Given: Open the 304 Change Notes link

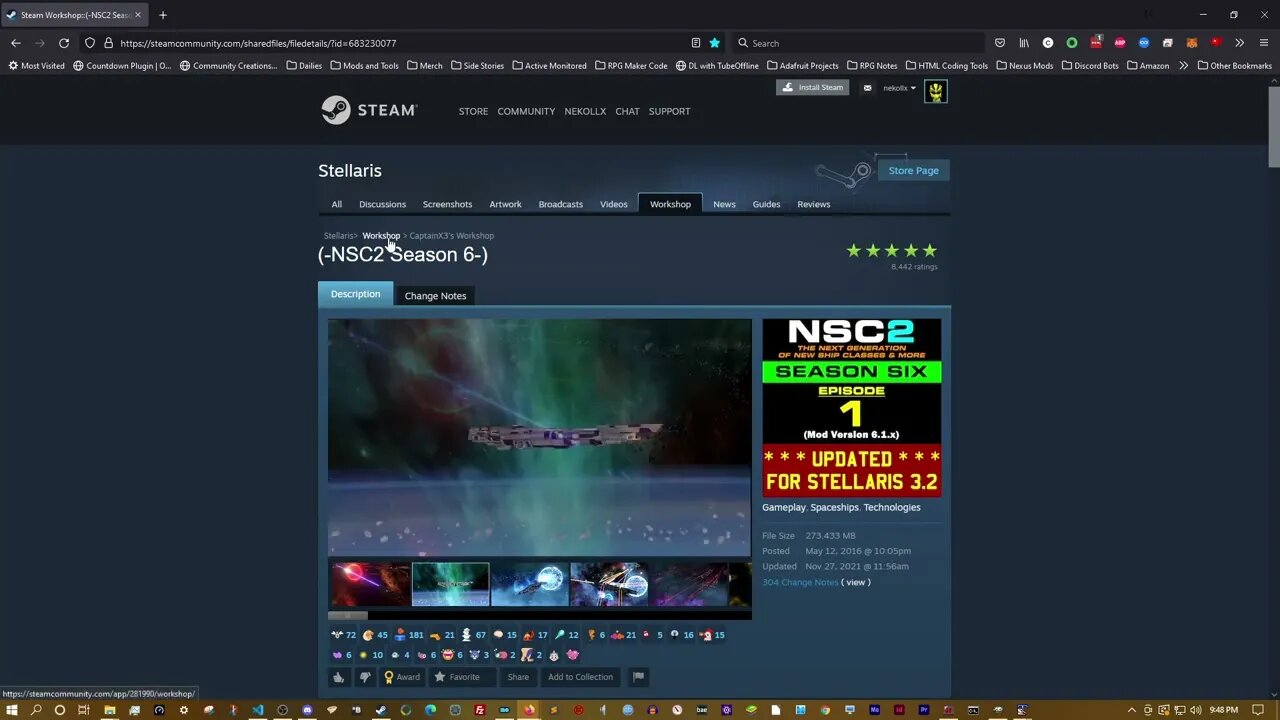Looking at the screenshot, I should [800, 582].
